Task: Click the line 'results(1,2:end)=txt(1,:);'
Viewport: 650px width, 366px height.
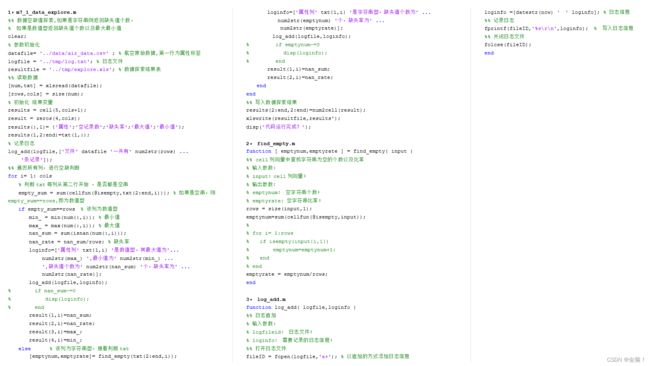Action: (49, 135)
